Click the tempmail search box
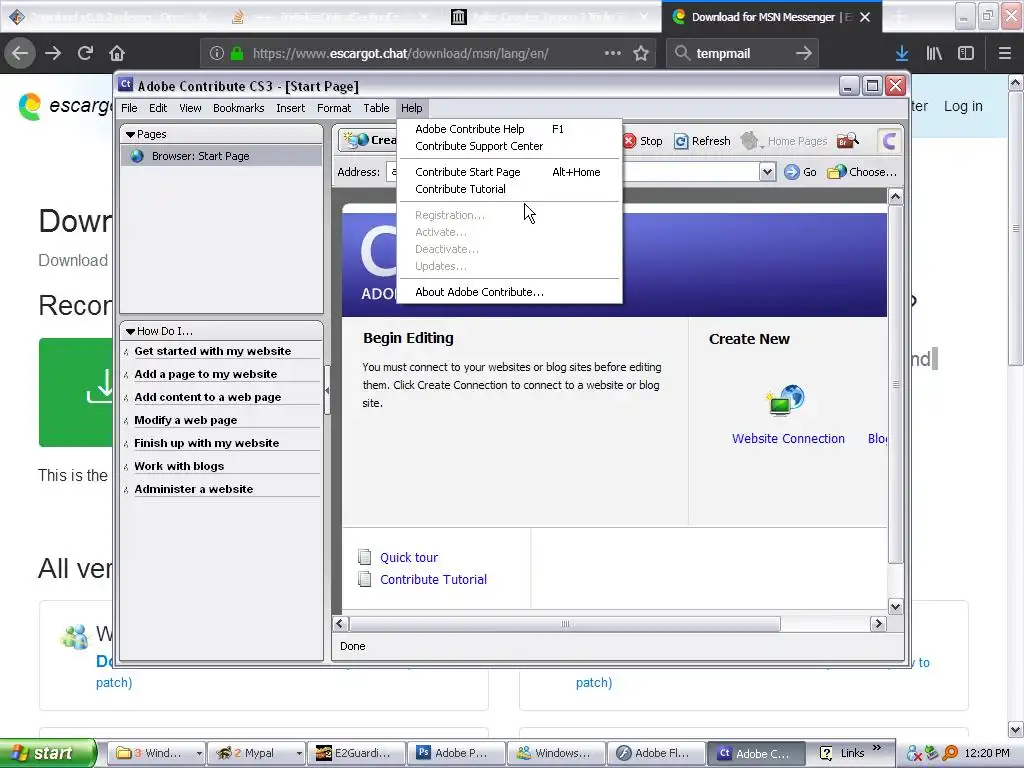 741,54
